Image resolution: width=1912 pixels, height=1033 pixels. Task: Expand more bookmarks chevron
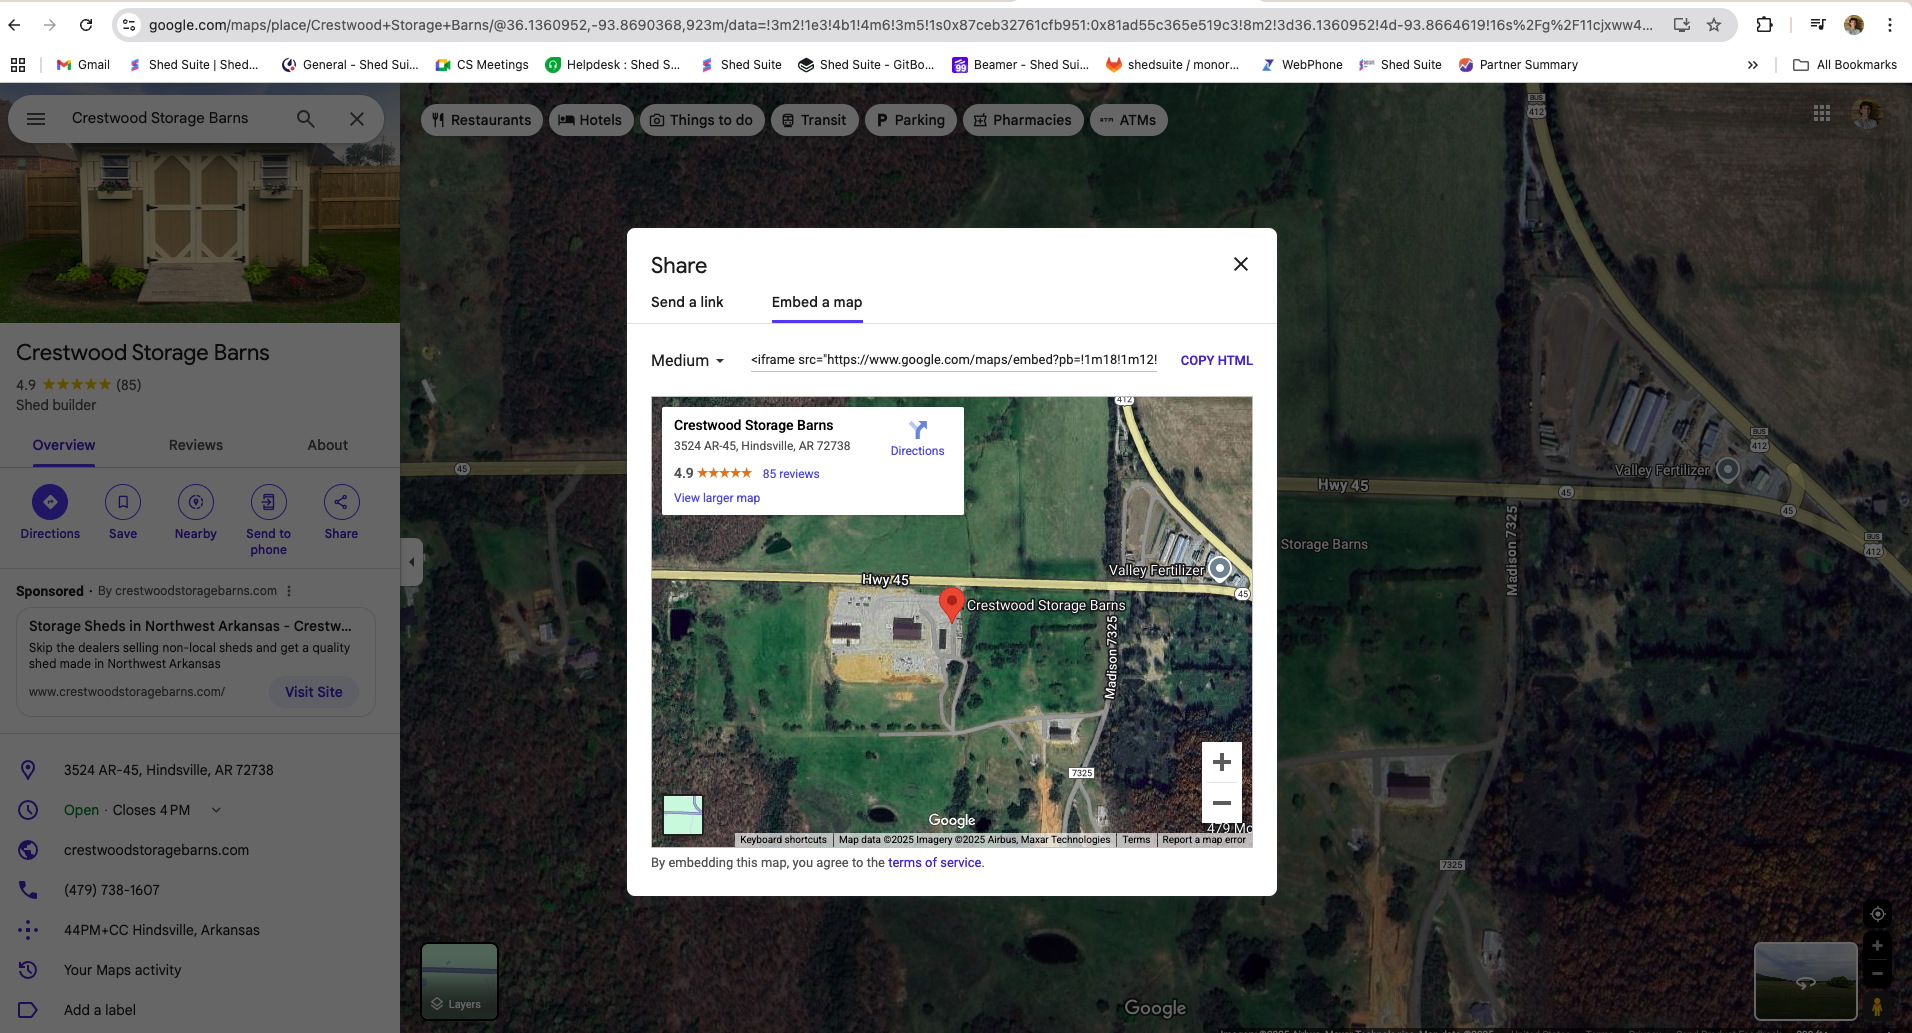point(1752,65)
